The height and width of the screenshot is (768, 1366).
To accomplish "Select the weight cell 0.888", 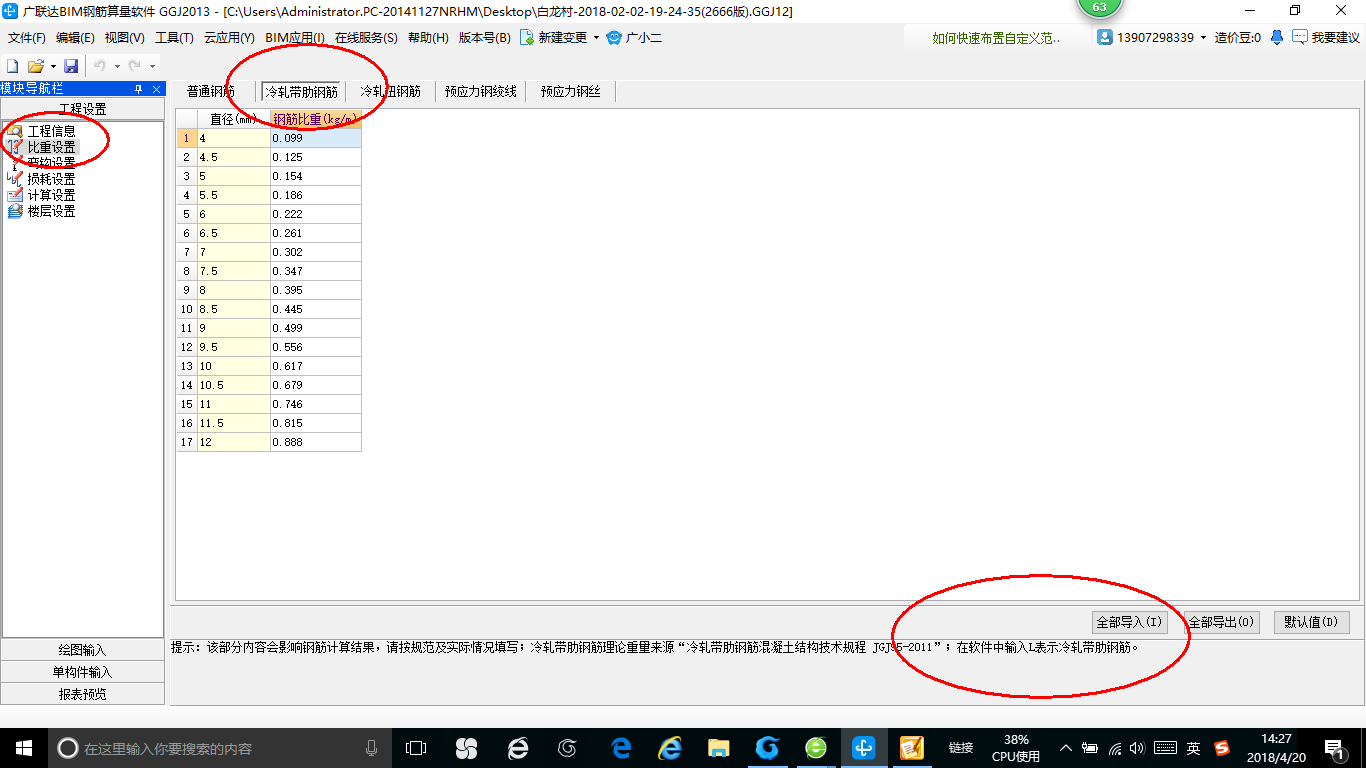I will (316, 442).
